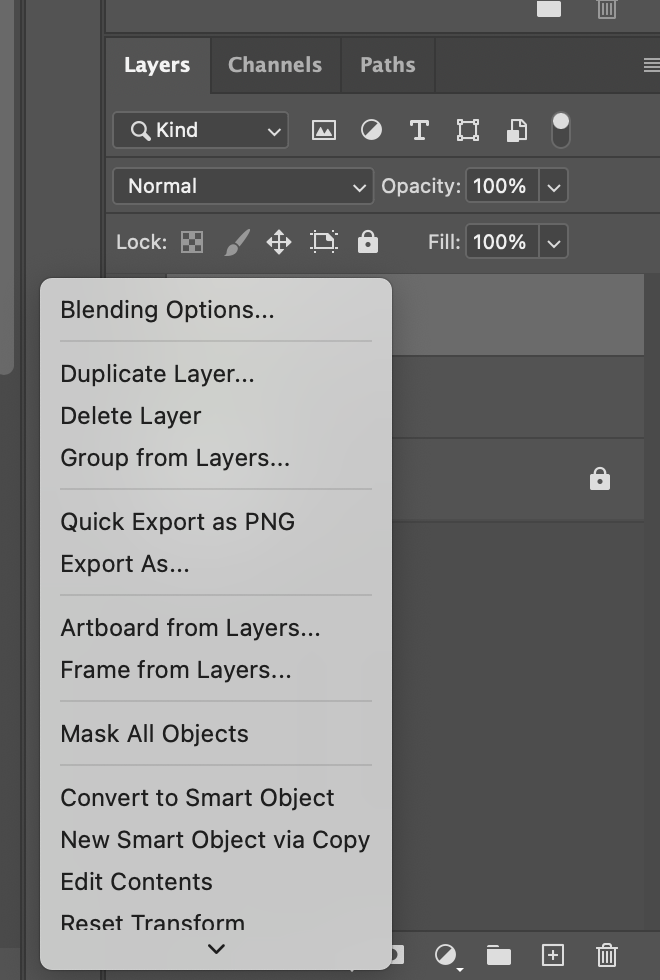
Task: Switch to the Paths tab
Action: (388, 64)
